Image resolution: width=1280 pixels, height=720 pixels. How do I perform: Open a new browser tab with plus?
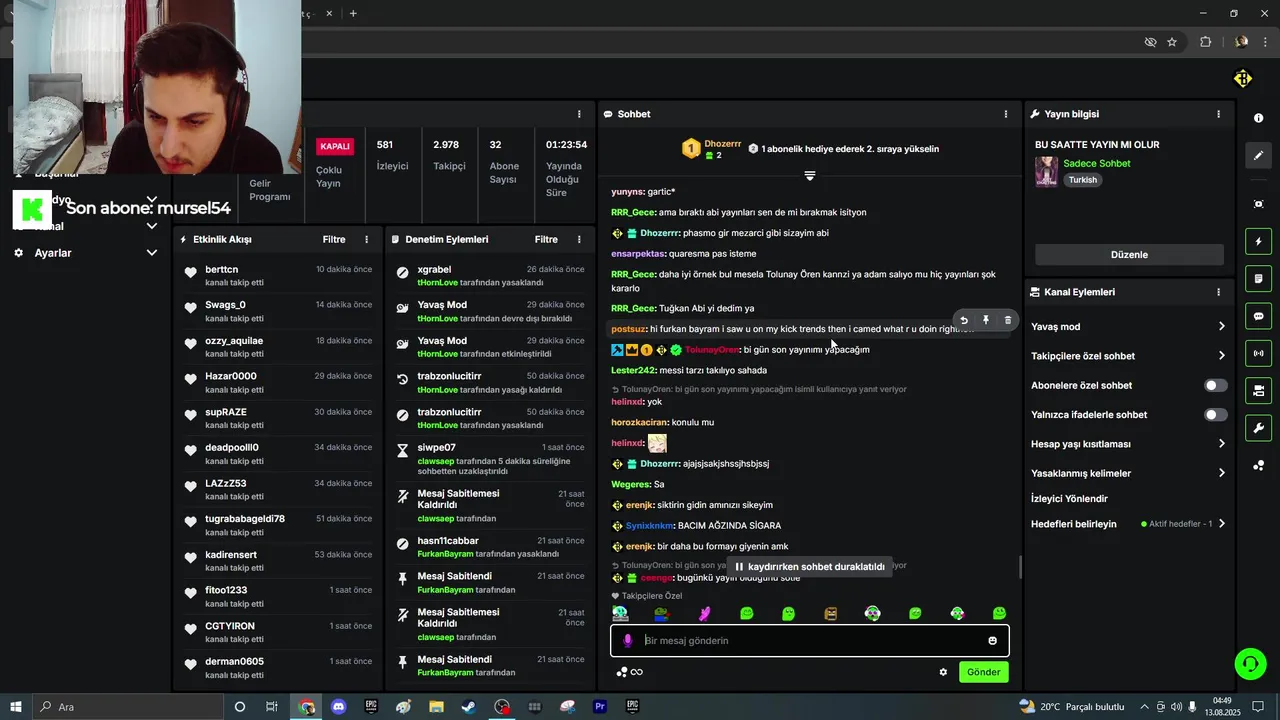coord(353,13)
